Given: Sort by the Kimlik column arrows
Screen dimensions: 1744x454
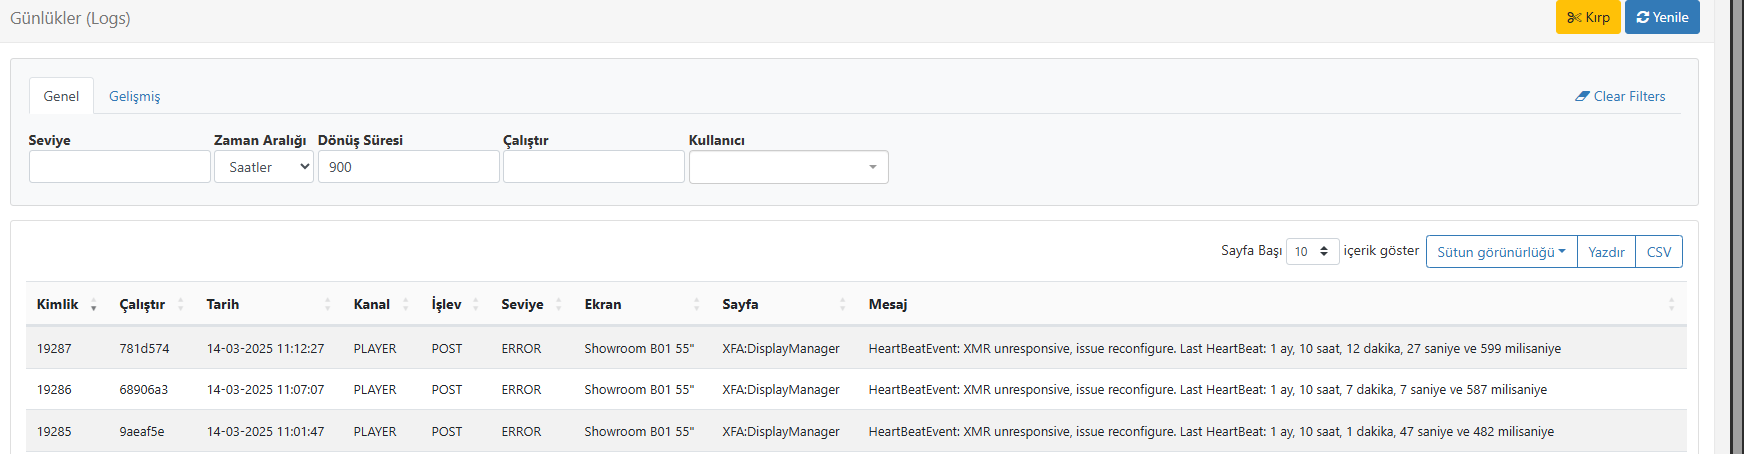Looking at the screenshot, I should 93,304.
